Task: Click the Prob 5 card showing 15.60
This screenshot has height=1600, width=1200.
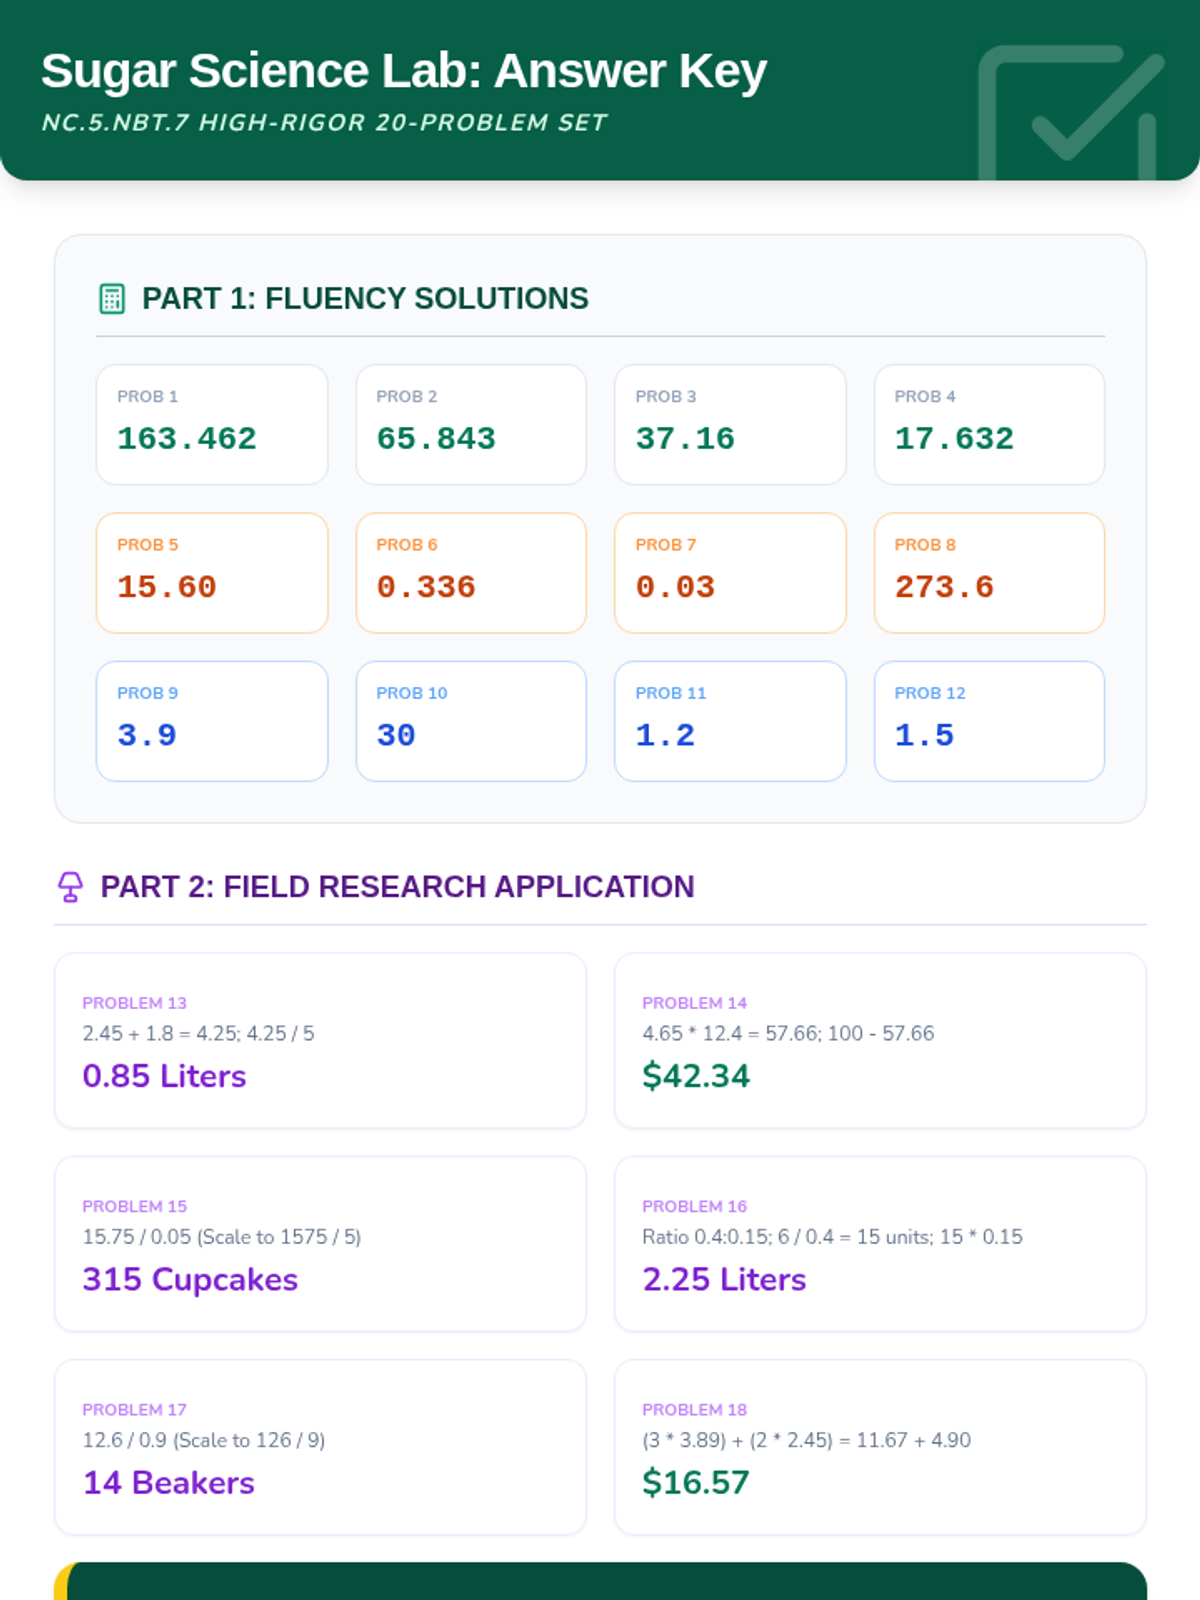Action: (x=212, y=573)
